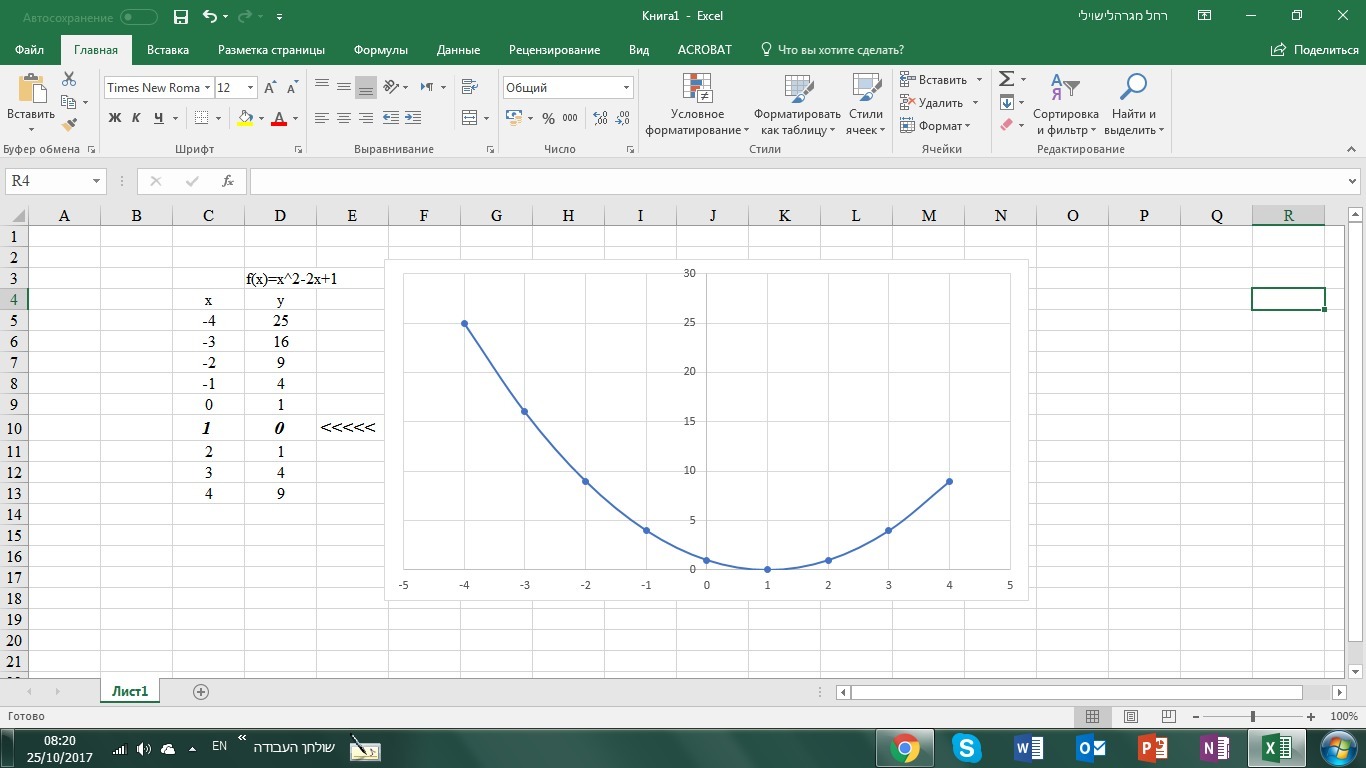This screenshot has height=768, width=1366.
Task: Toggle bold formatting (Ж)
Action: pos(114,118)
